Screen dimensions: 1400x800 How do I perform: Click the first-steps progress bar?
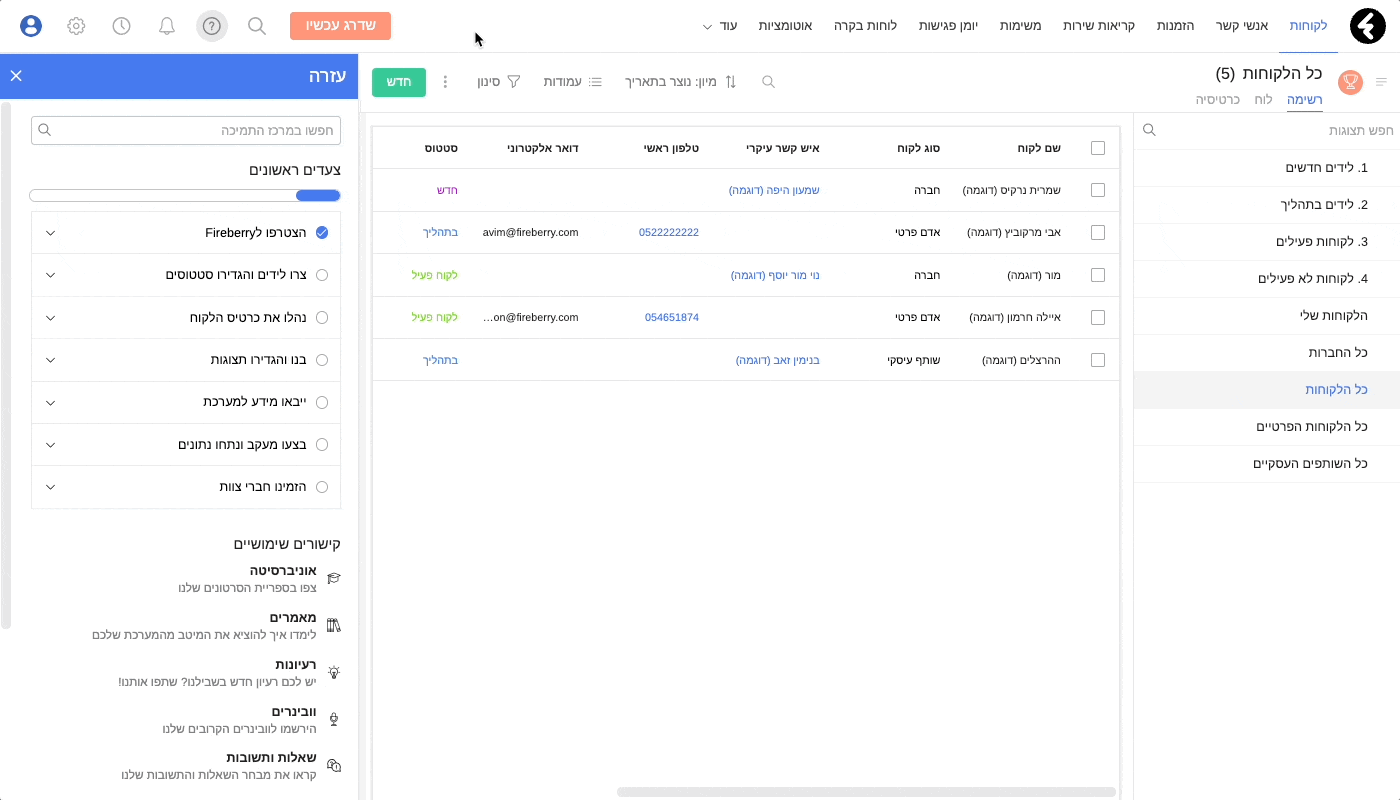[x=185, y=196]
